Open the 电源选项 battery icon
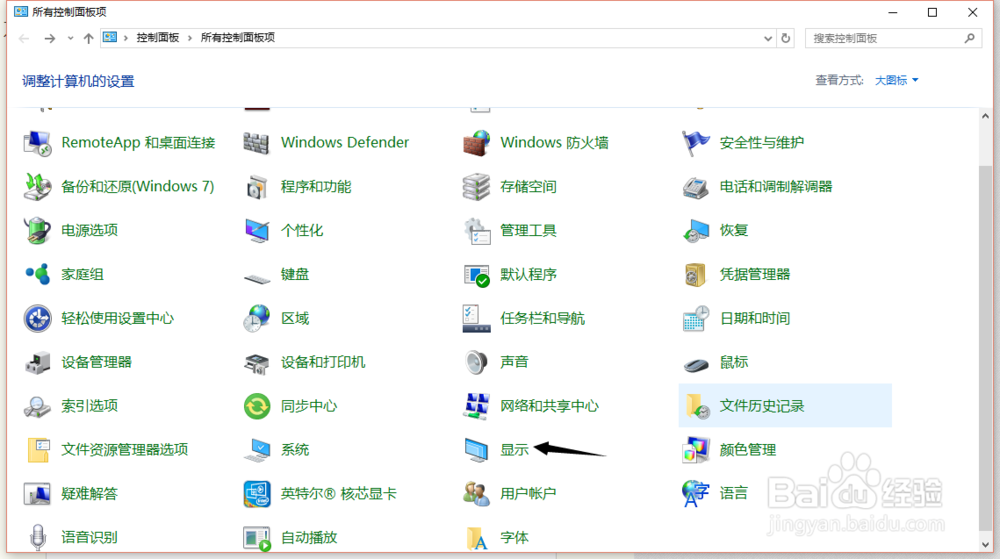Image resolution: width=1000 pixels, height=559 pixels. (37, 231)
